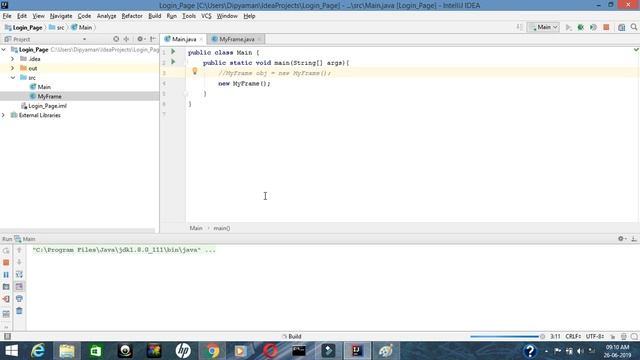This screenshot has height=360, width=640.
Task: Hide the Run tool window
Action: pos(634,239)
